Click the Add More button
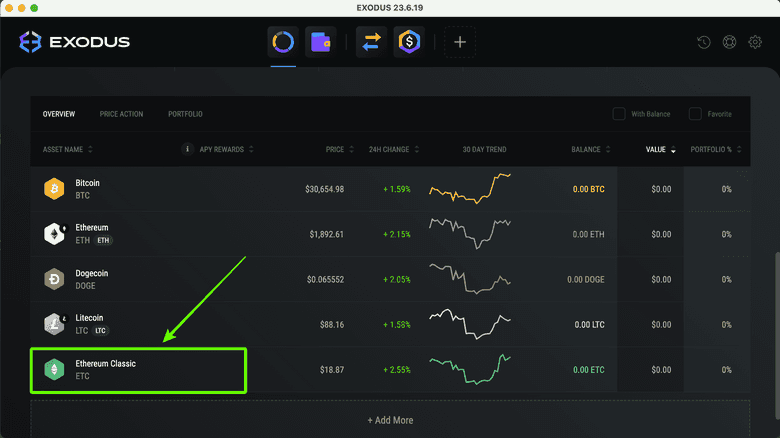The image size is (780, 438). pyautogui.click(x=390, y=420)
